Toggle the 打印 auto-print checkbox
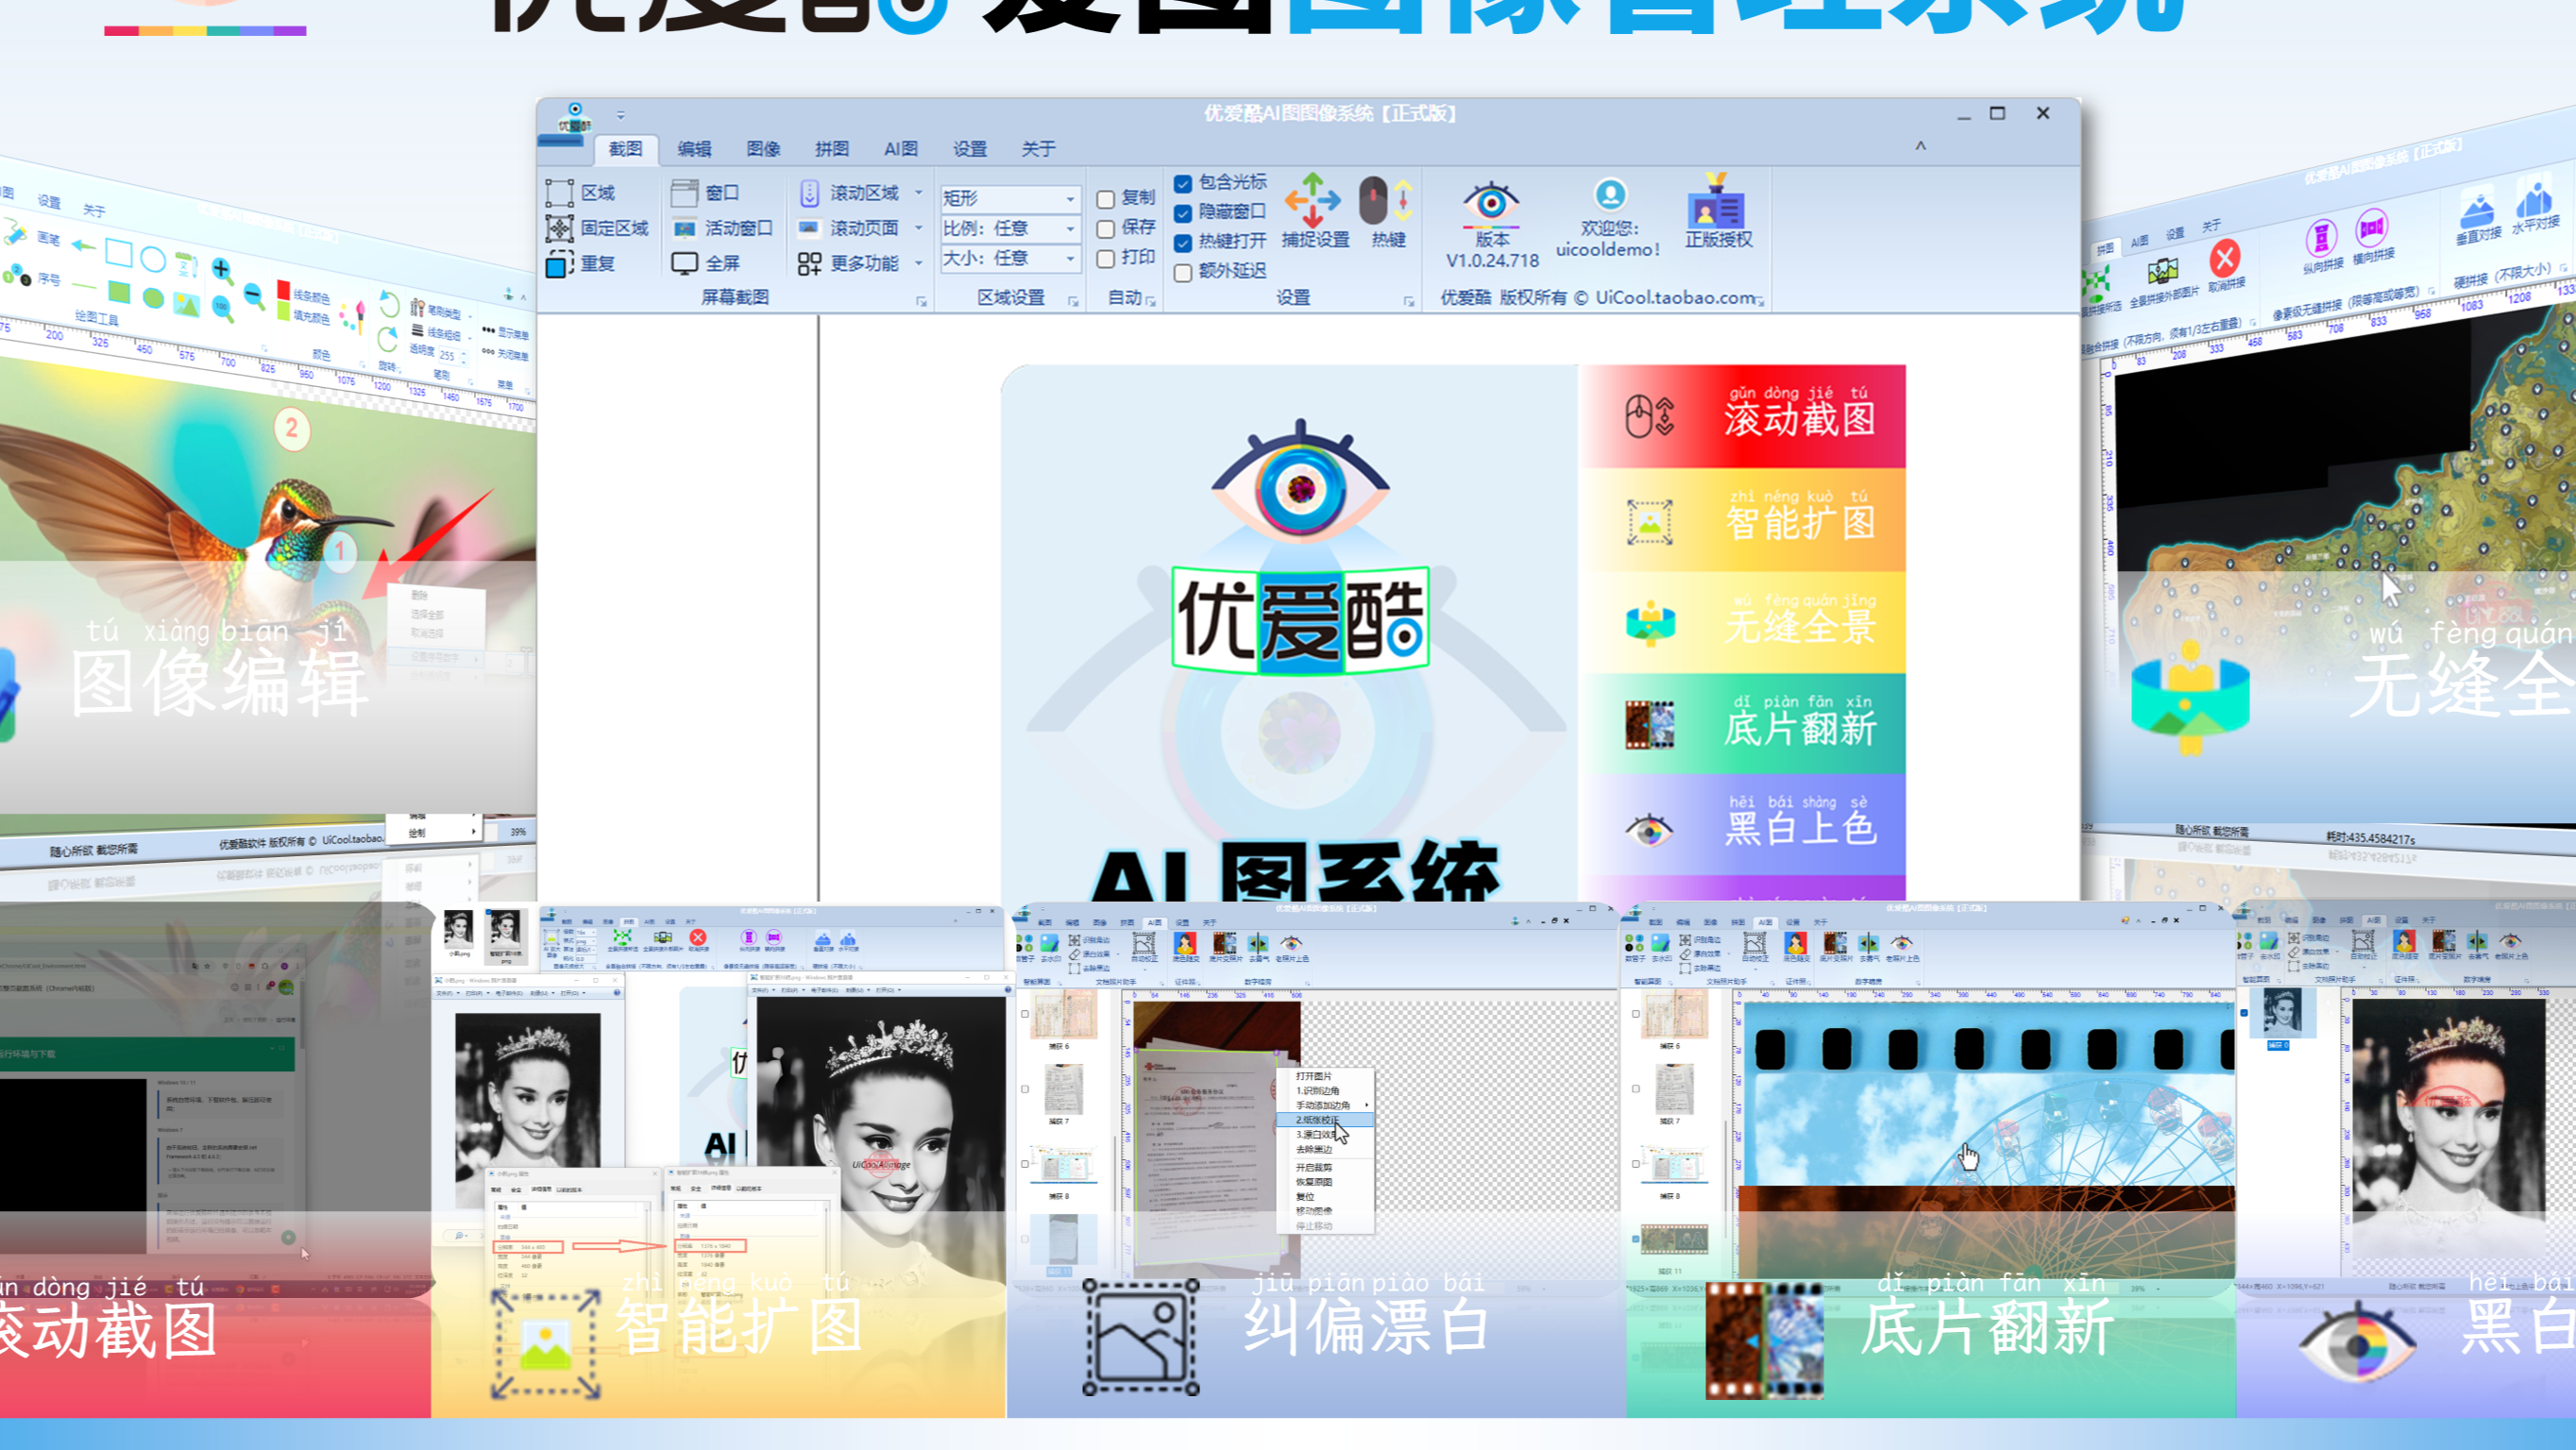2576x1450 pixels. [1106, 259]
